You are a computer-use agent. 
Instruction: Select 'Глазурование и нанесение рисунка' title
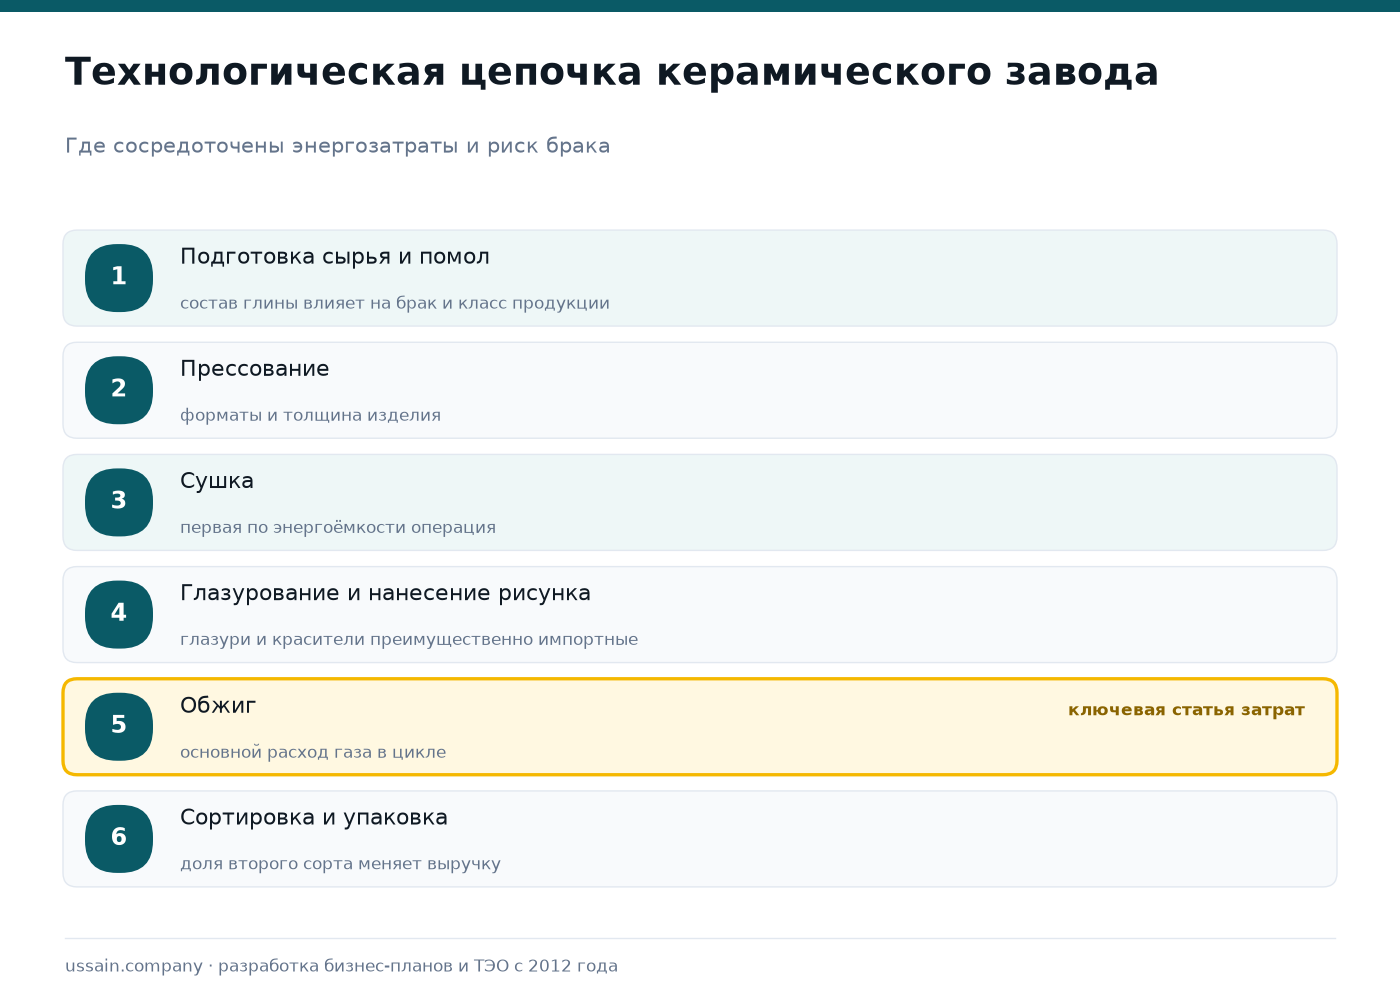[385, 593]
